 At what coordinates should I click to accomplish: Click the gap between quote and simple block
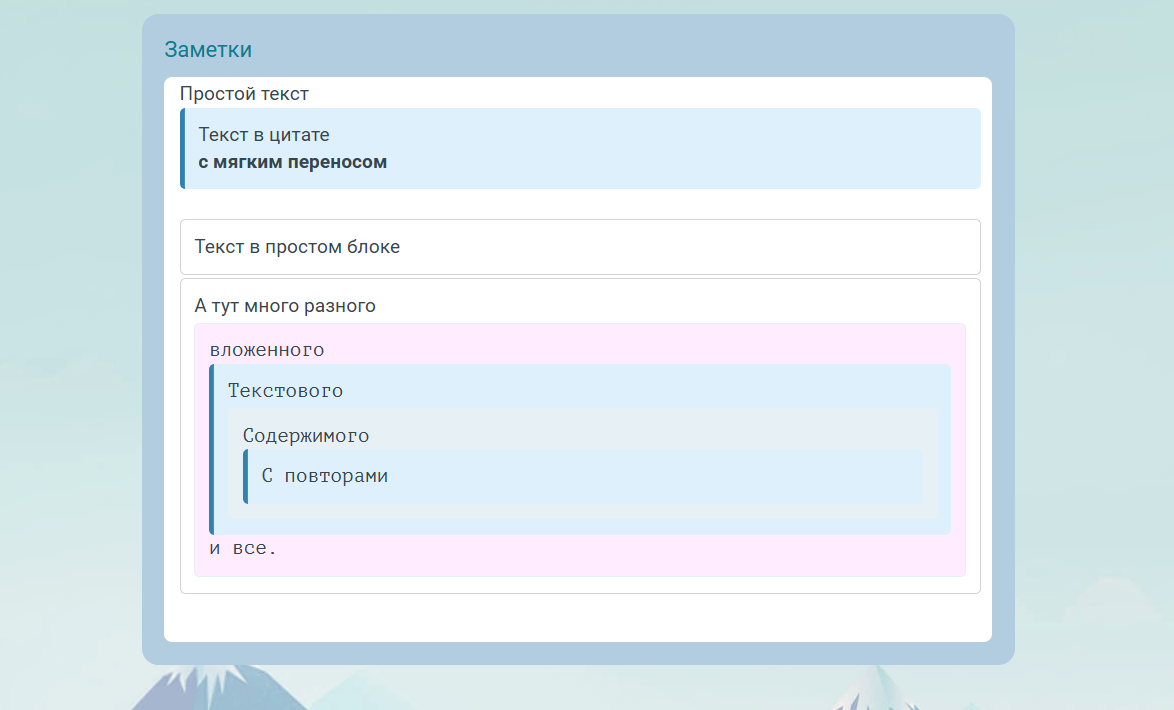[x=578, y=204]
